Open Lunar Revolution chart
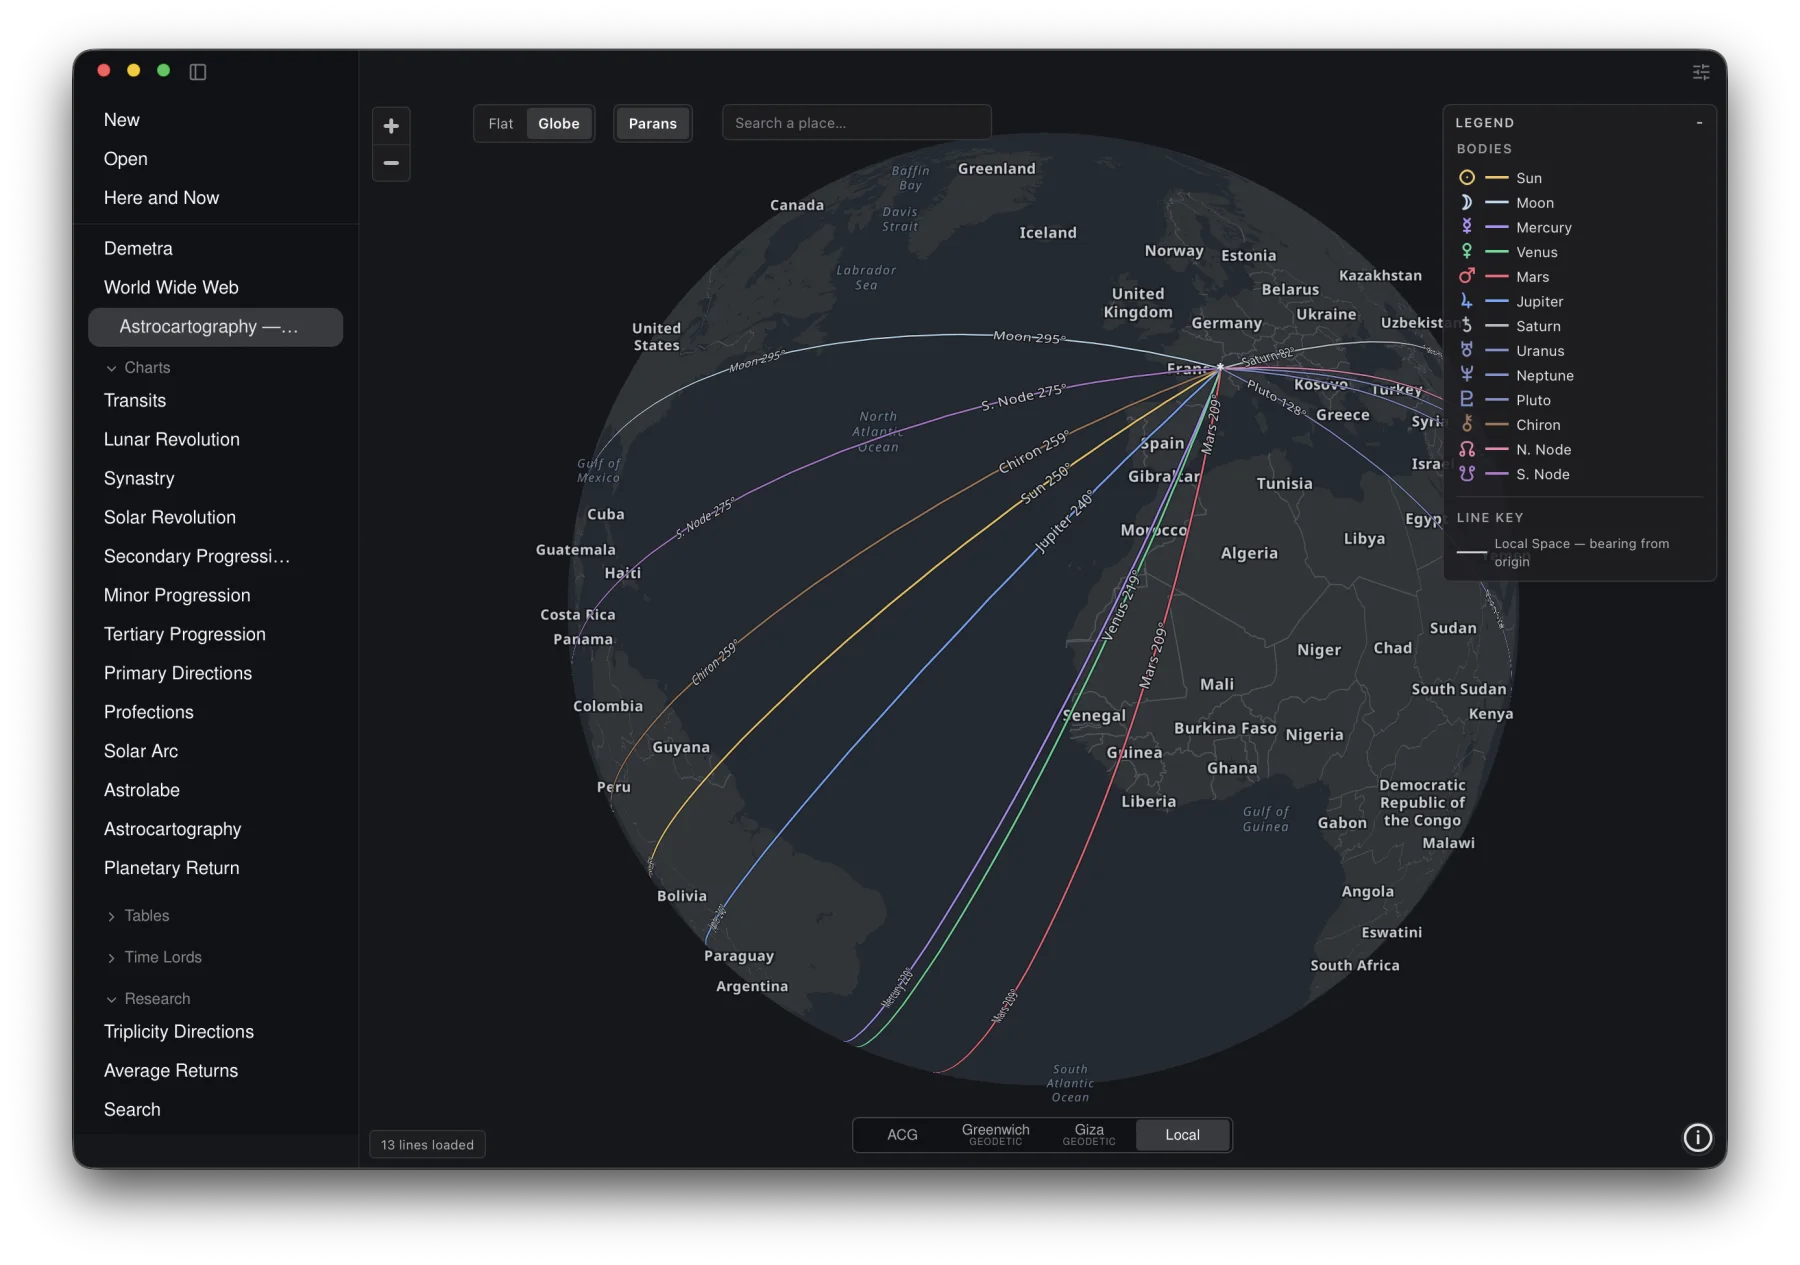This screenshot has height=1265, width=1800. 172,440
